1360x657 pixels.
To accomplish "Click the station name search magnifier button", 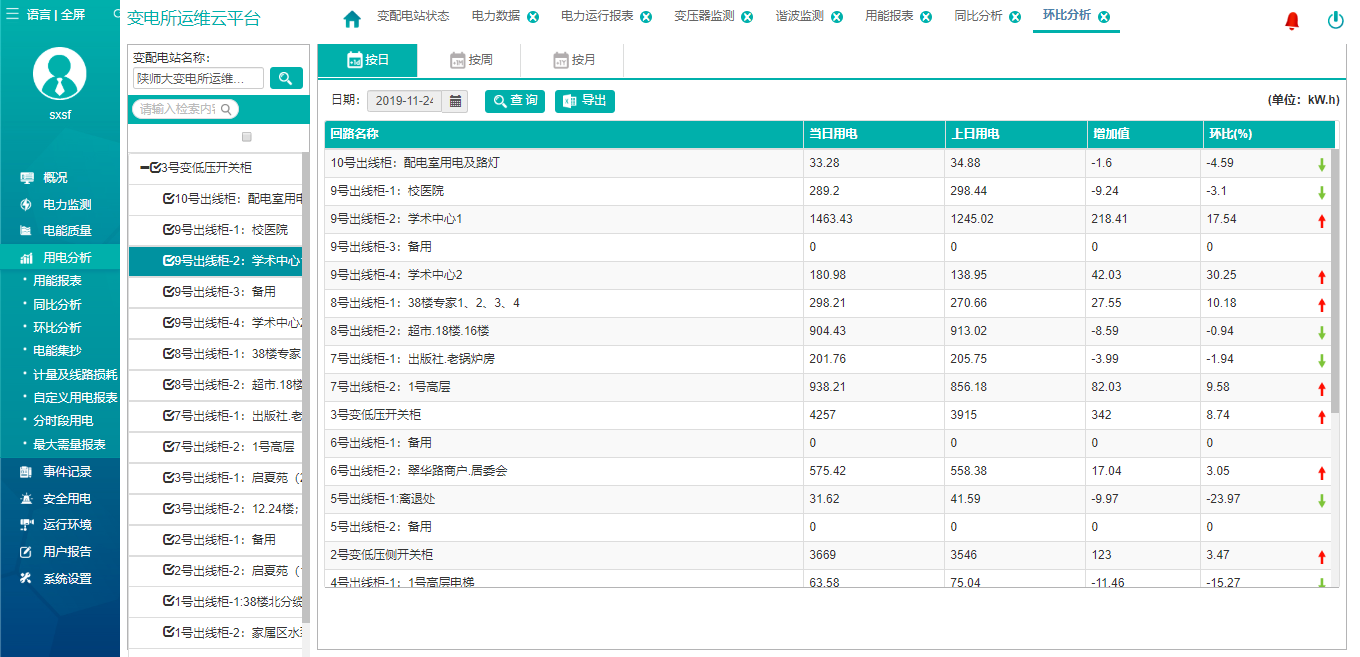I will tap(286, 78).
